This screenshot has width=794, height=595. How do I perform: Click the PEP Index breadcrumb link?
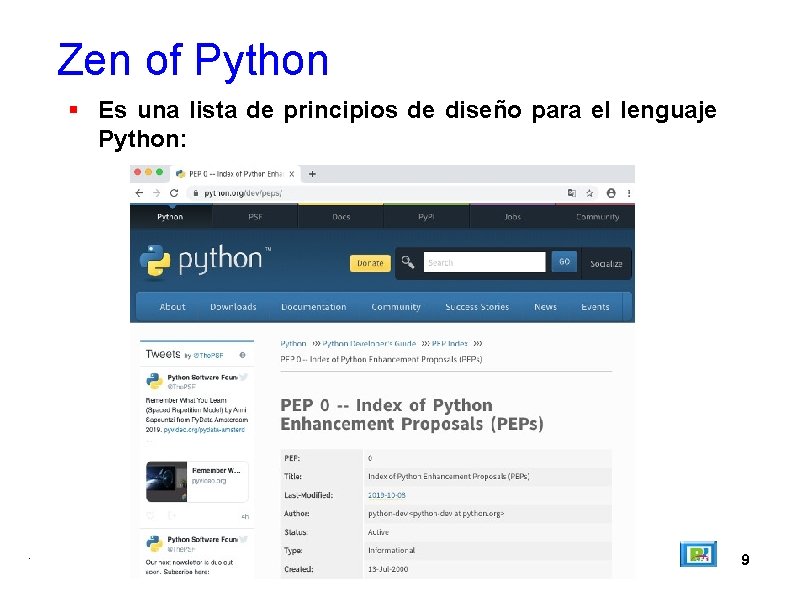pyautogui.click(x=450, y=343)
